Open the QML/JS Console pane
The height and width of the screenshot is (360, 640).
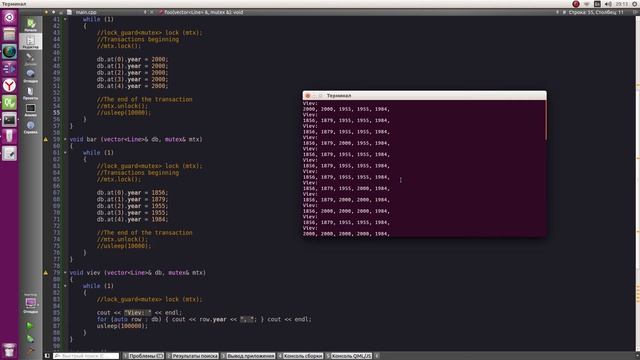349,356
